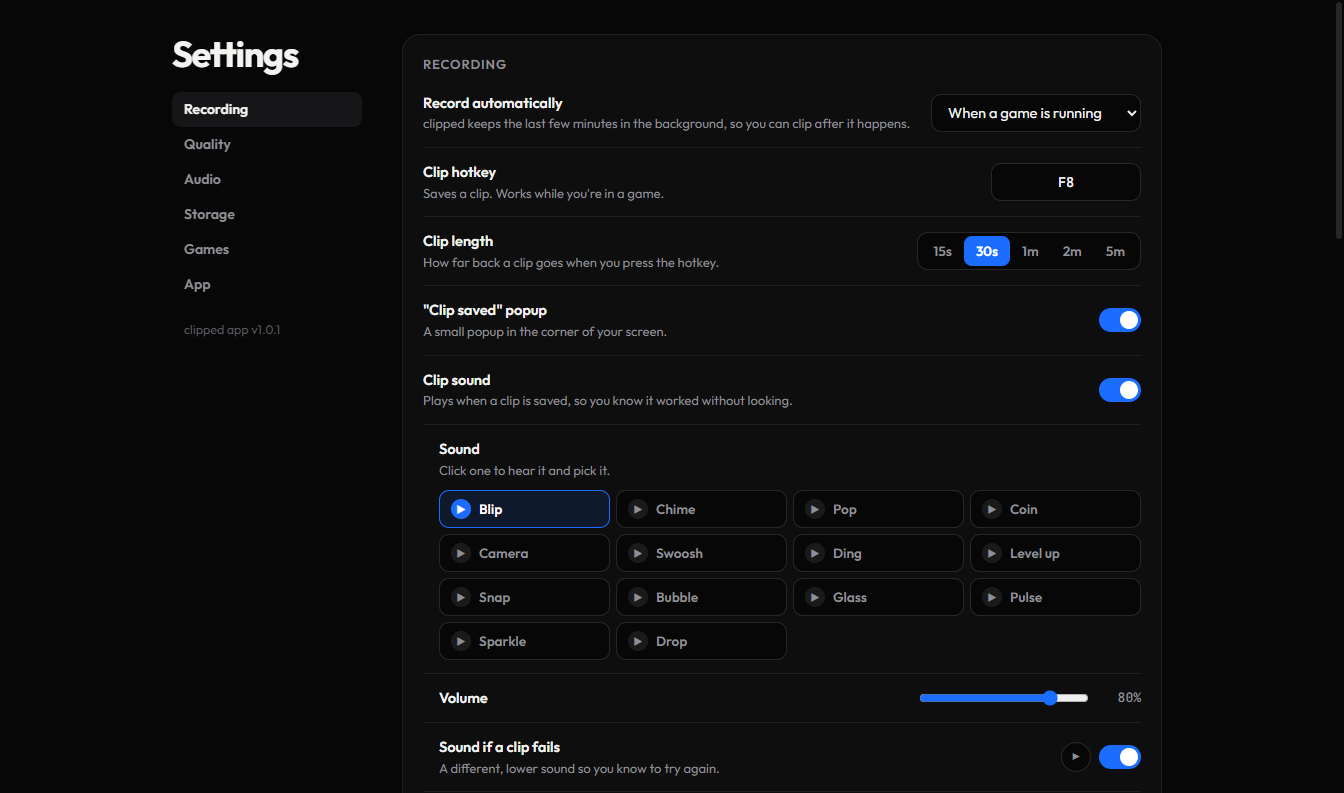
Task: Go to the Audio settings tab
Action: tap(267, 179)
